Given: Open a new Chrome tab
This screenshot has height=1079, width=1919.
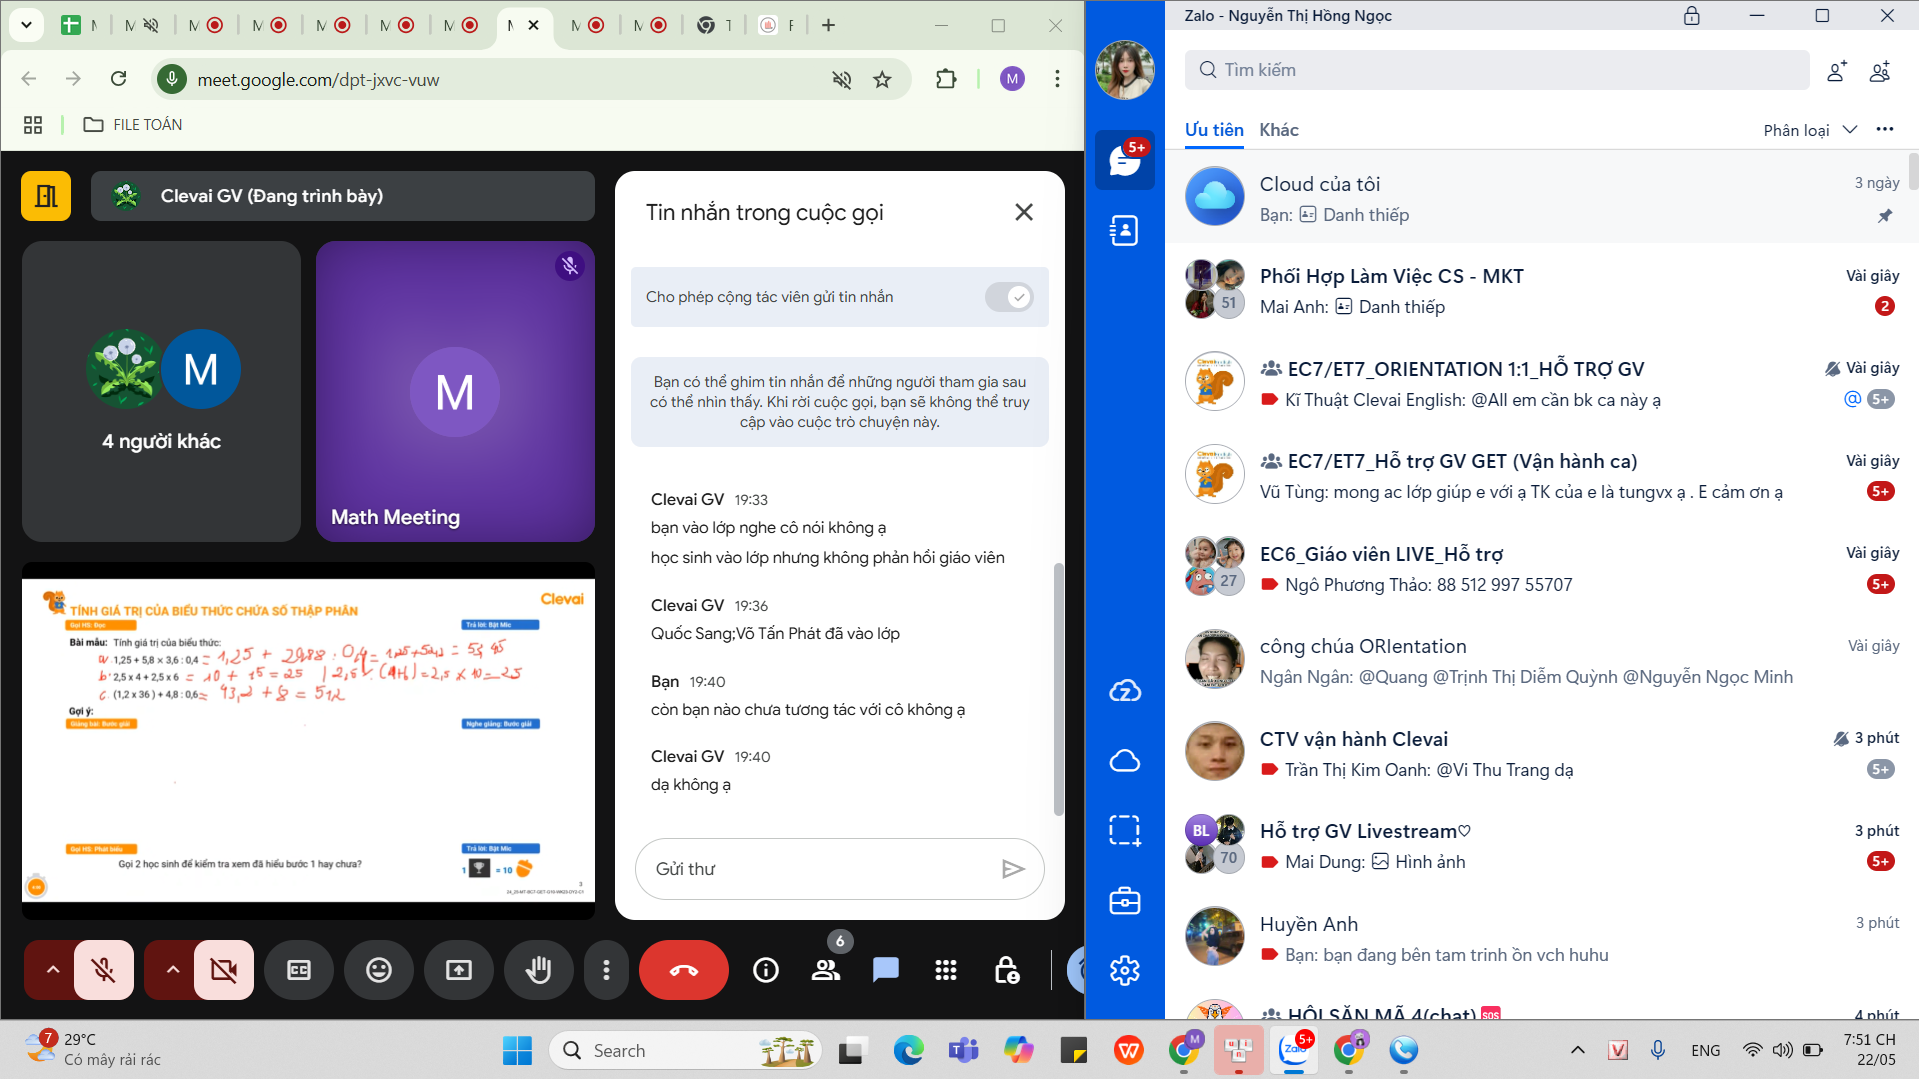Looking at the screenshot, I should (x=828, y=25).
